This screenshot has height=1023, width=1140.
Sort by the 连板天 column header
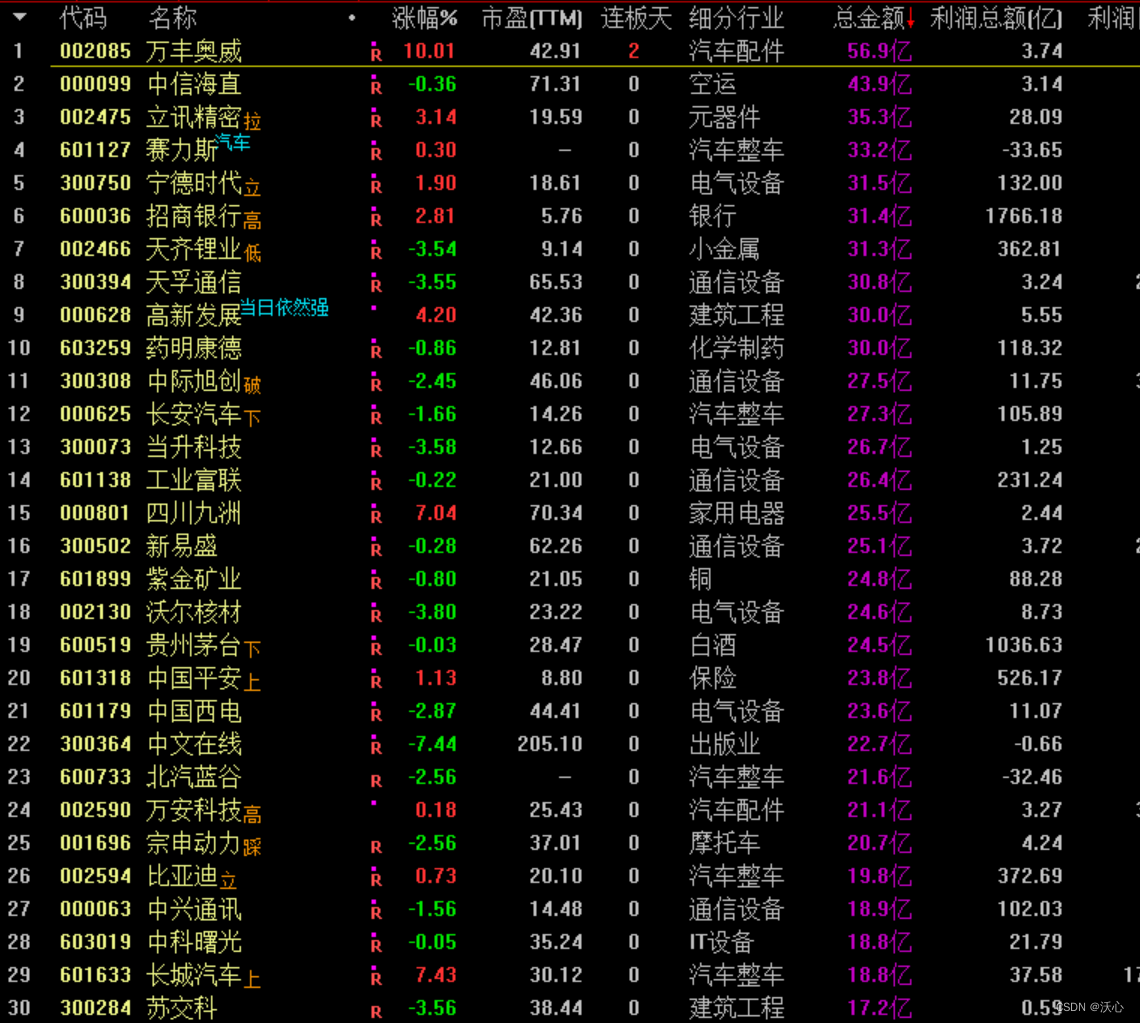click(x=636, y=18)
